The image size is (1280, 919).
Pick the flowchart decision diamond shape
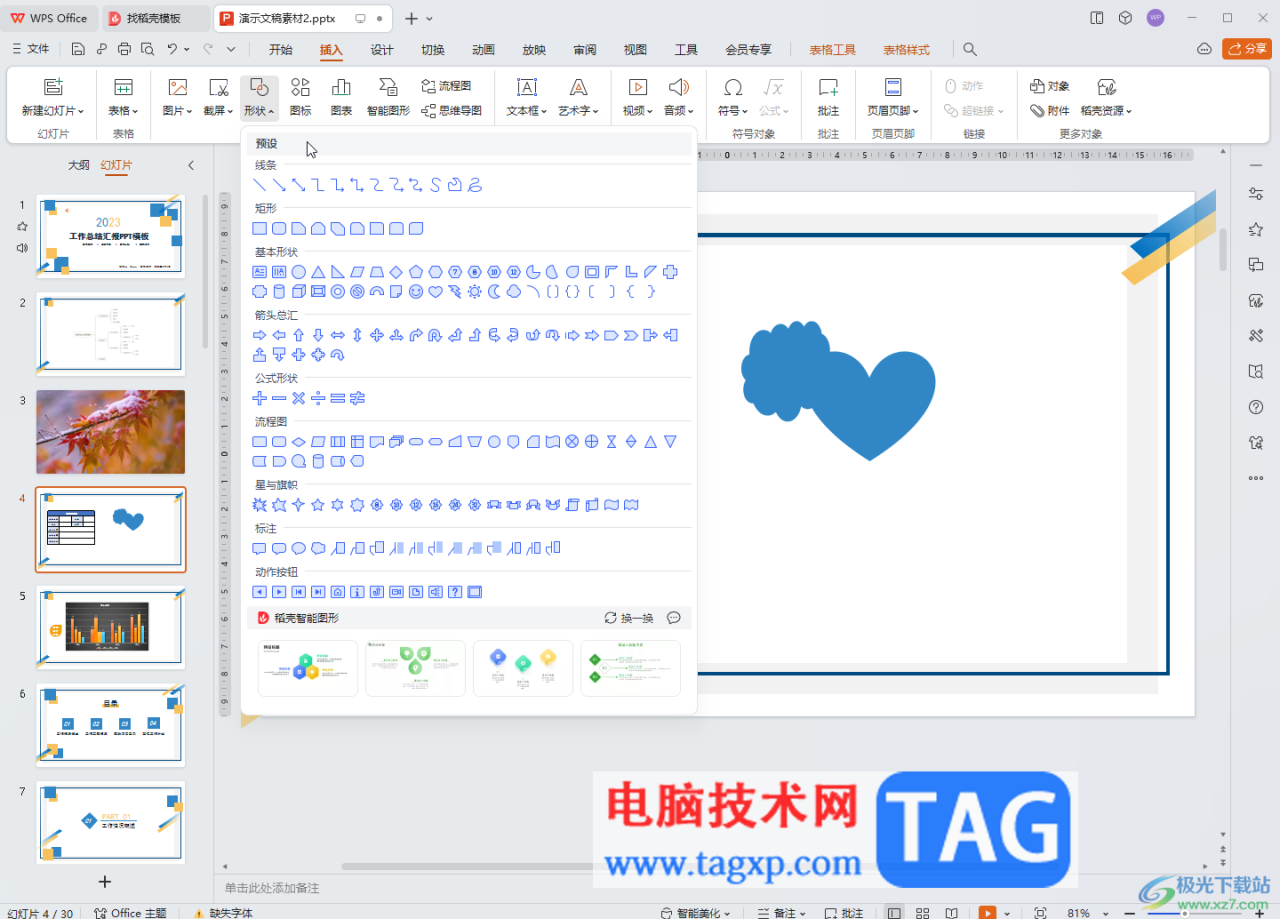(298, 441)
